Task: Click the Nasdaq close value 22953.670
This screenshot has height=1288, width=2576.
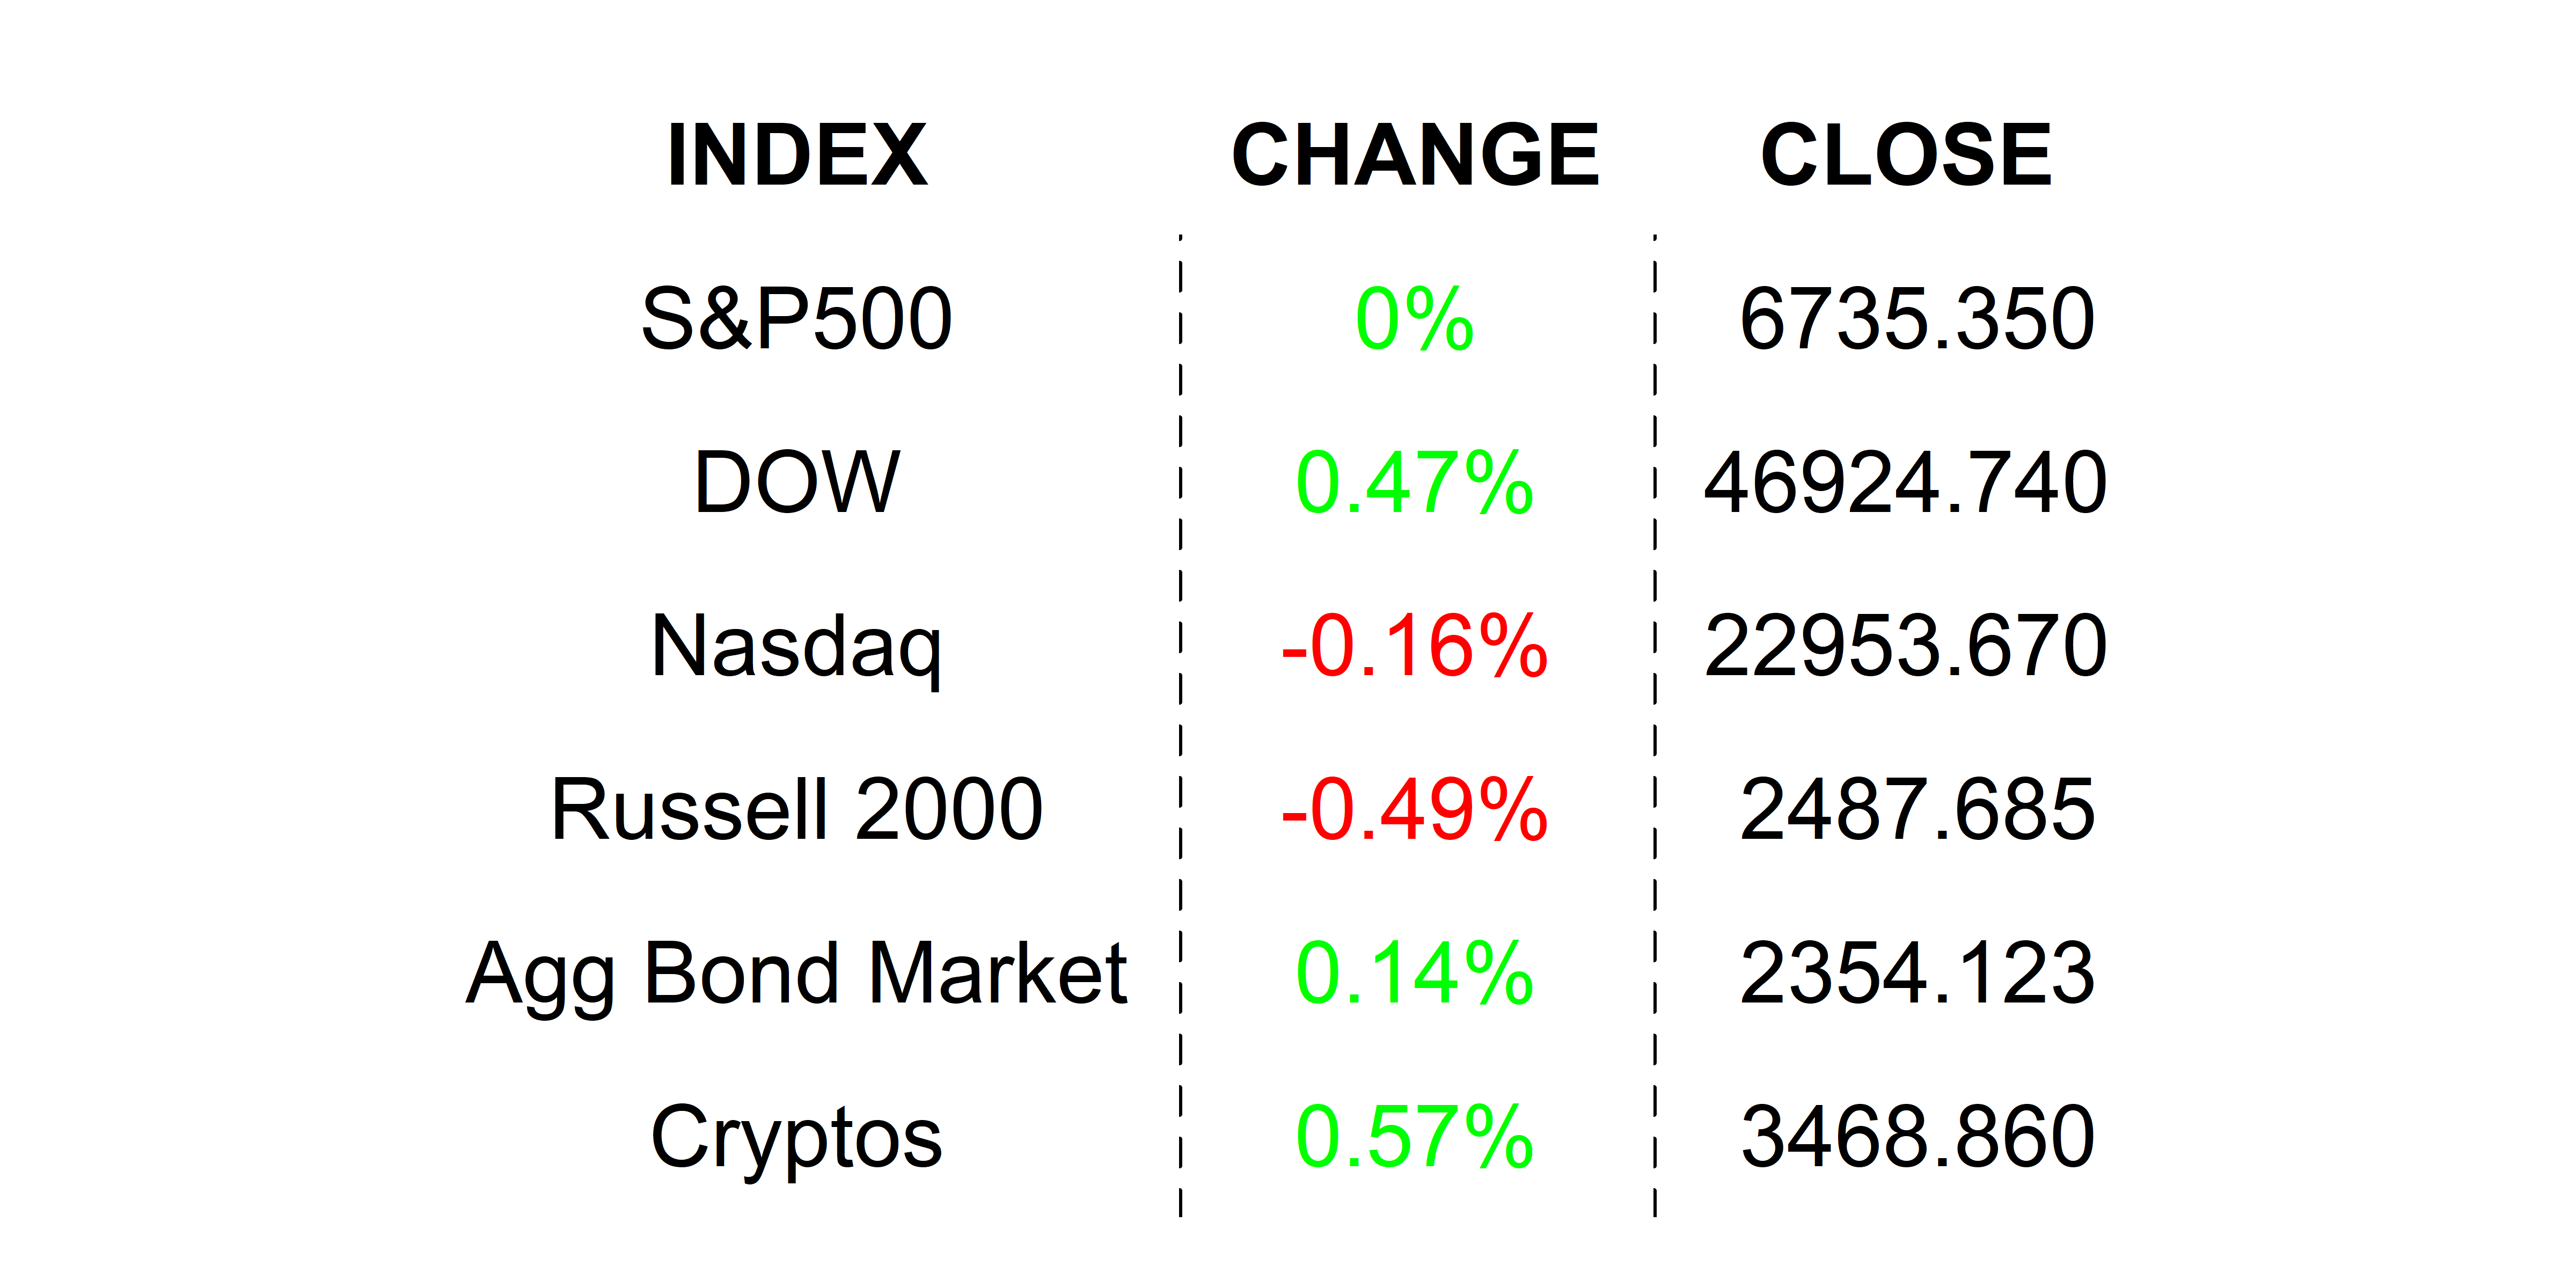Action: [1906, 647]
